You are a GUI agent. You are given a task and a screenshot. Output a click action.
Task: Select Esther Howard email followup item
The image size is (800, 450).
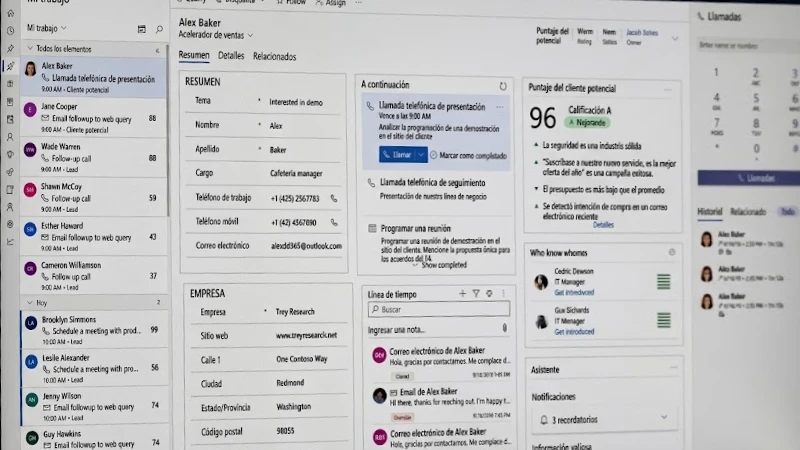(x=93, y=237)
